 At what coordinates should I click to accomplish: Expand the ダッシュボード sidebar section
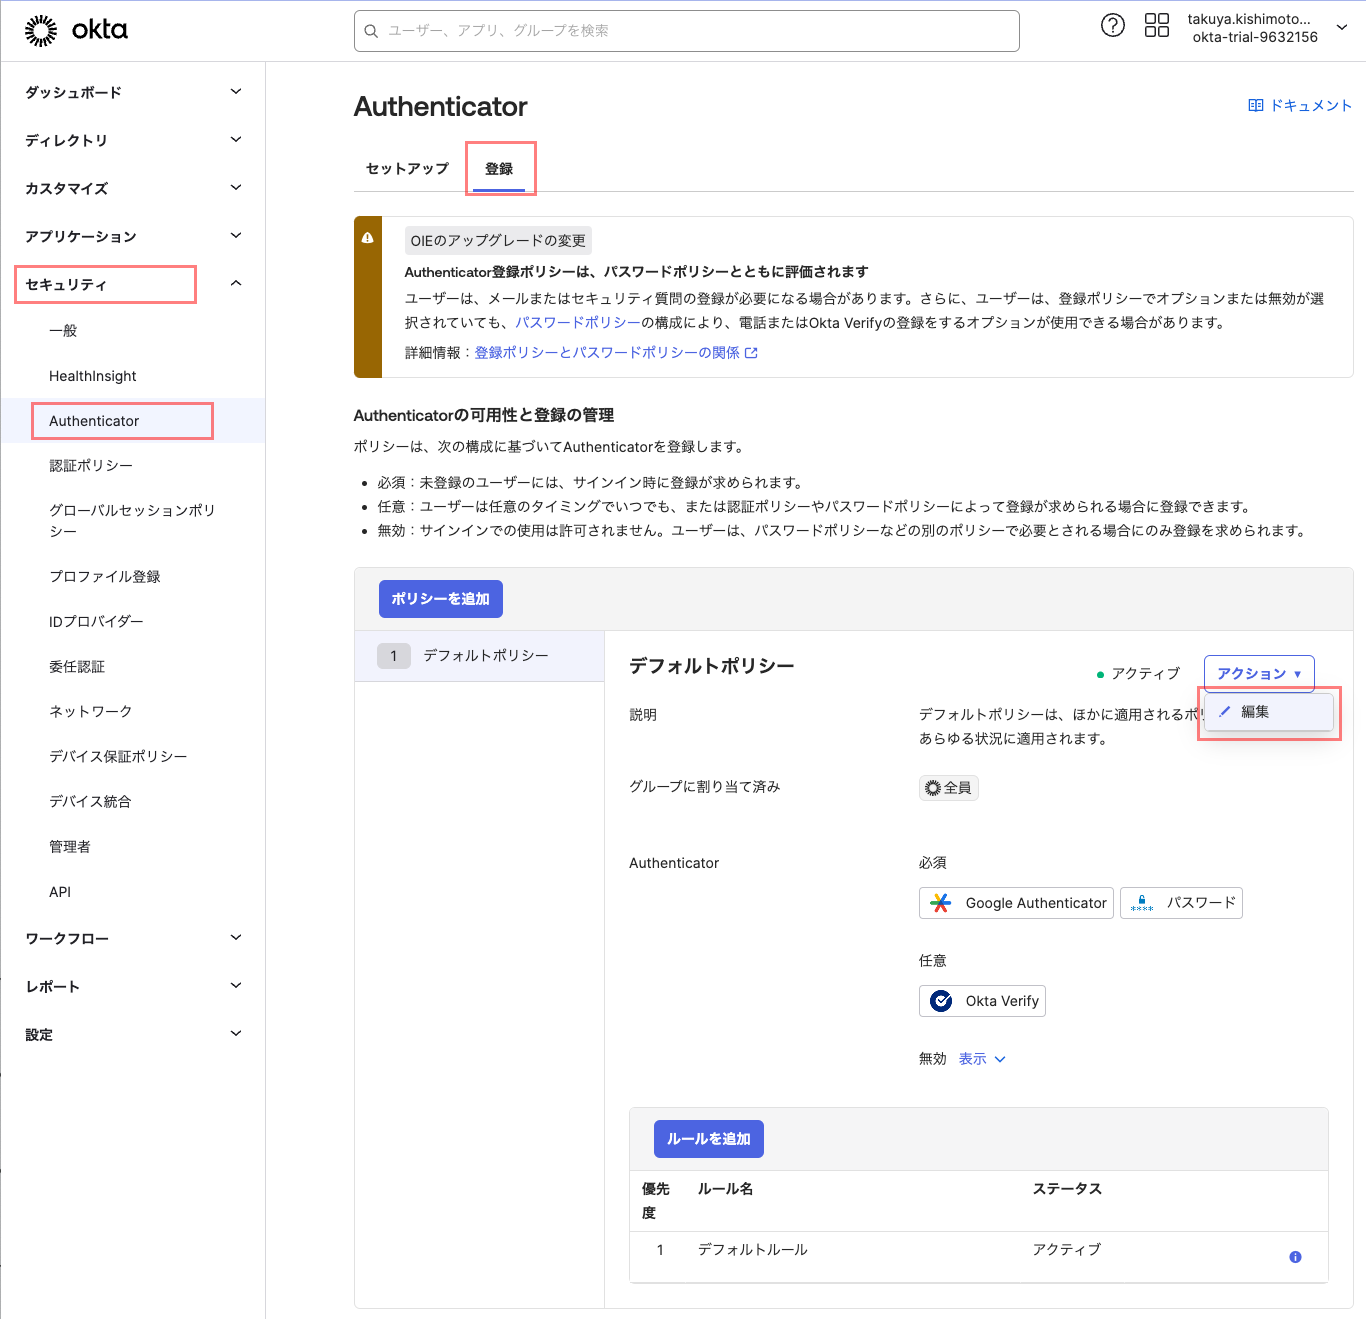point(236,92)
